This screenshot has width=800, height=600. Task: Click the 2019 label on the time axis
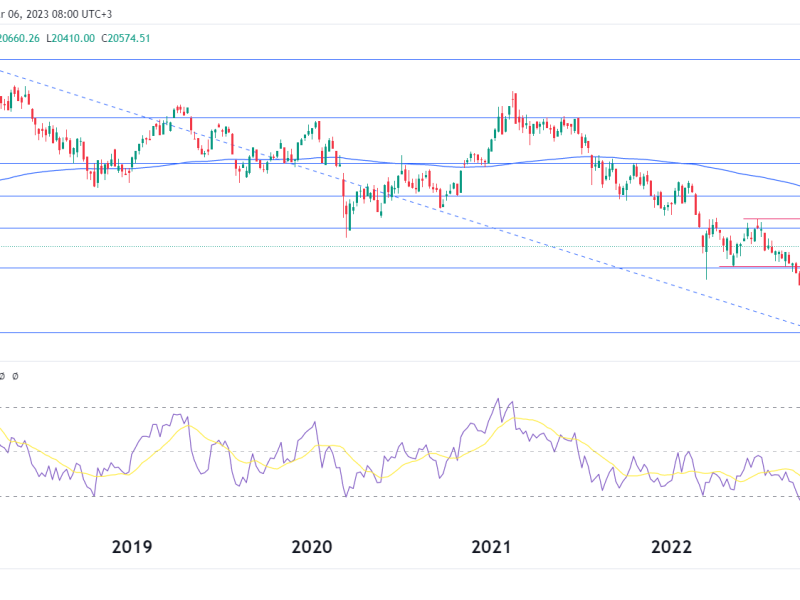point(132,547)
